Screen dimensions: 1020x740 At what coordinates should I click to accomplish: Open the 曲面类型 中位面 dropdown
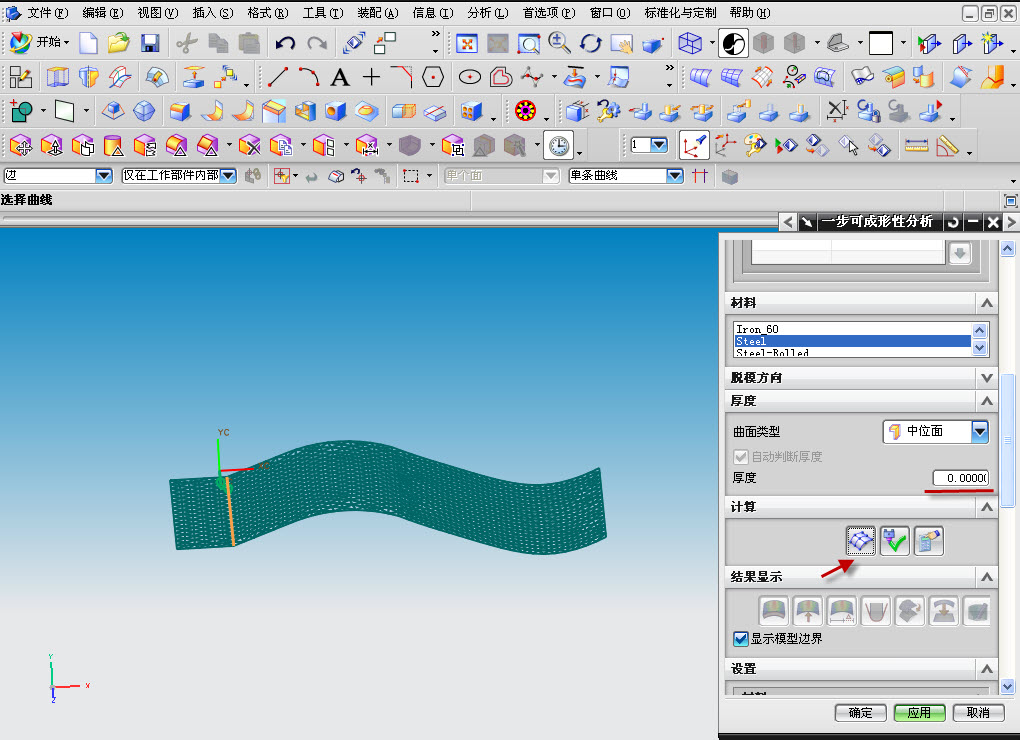(935, 431)
